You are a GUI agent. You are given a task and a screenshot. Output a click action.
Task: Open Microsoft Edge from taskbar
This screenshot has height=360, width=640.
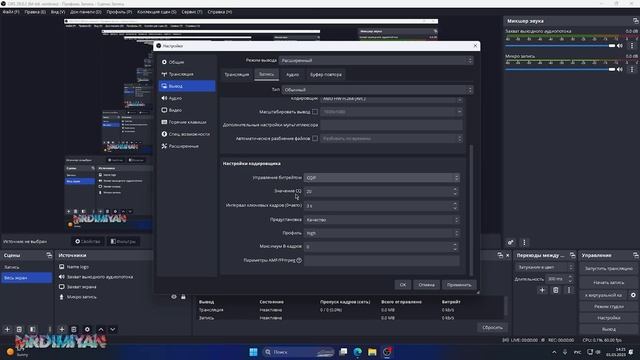(358, 352)
